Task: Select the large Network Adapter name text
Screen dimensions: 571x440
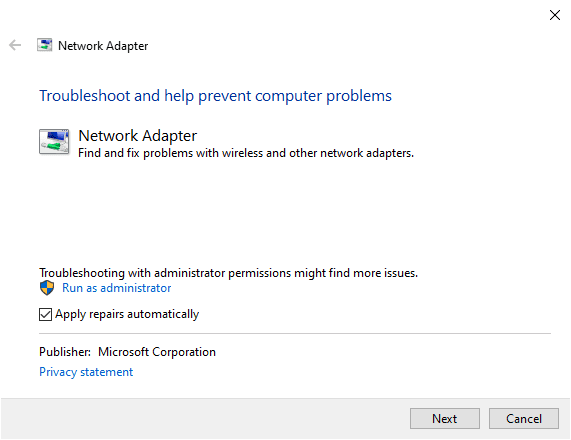Action: click(x=138, y=136)
